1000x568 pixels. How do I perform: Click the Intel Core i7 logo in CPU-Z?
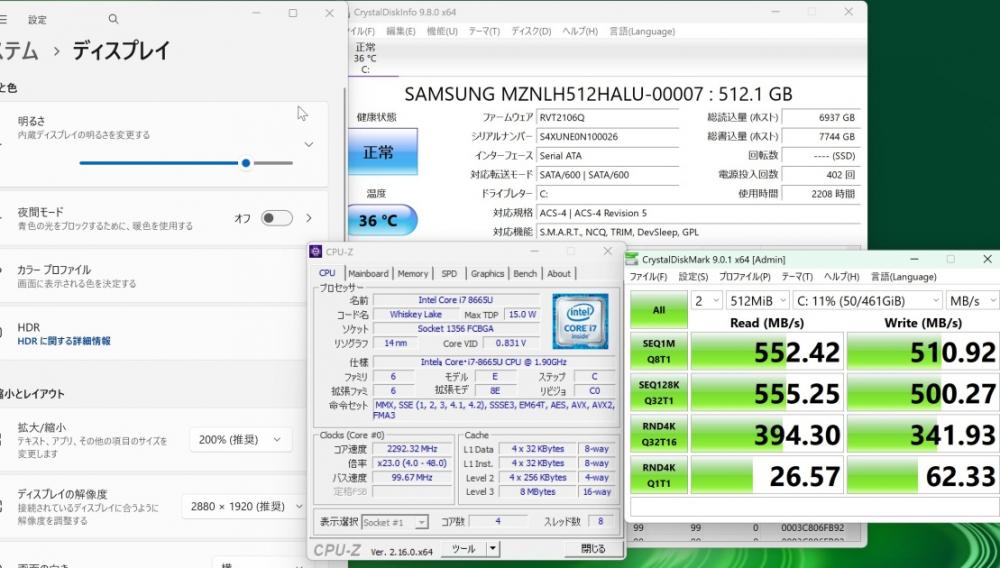point(580,321)
